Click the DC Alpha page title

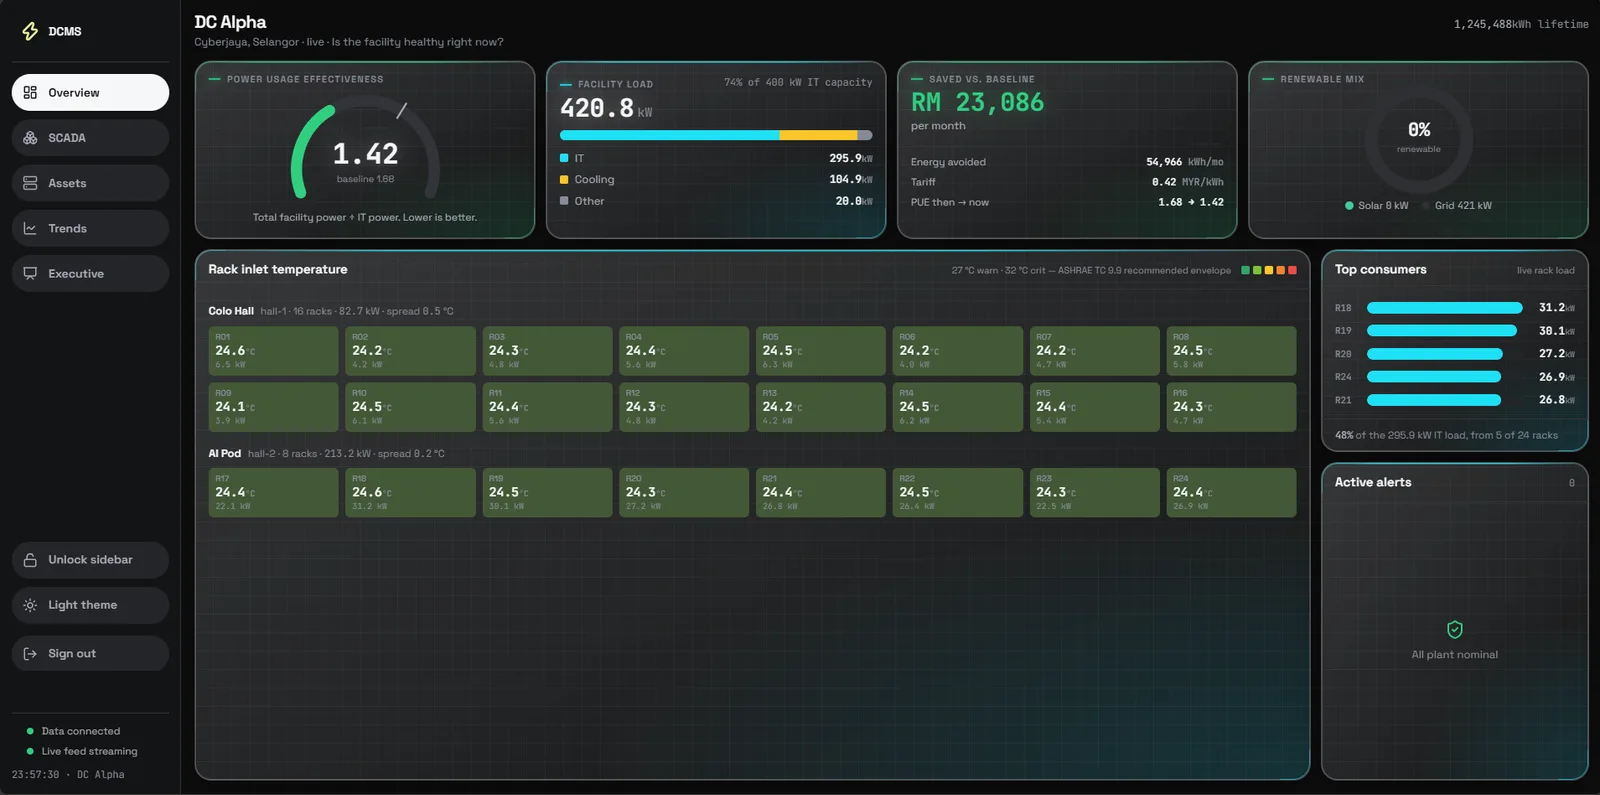click(x=230, y=22)
